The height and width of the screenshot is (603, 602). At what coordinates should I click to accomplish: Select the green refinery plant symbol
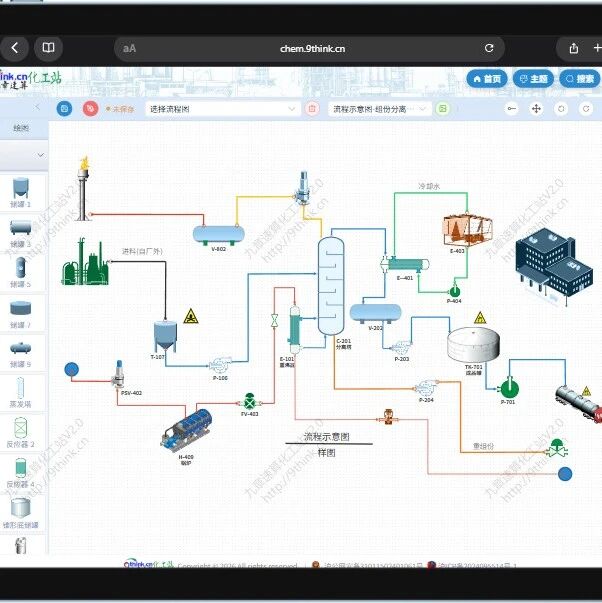85,262
